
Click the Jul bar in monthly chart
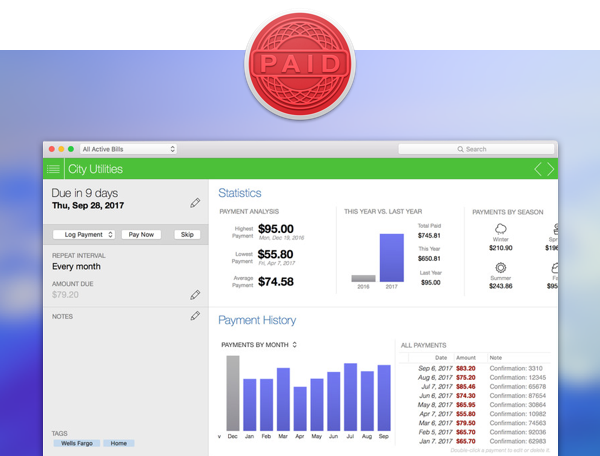tap(351, 397)
